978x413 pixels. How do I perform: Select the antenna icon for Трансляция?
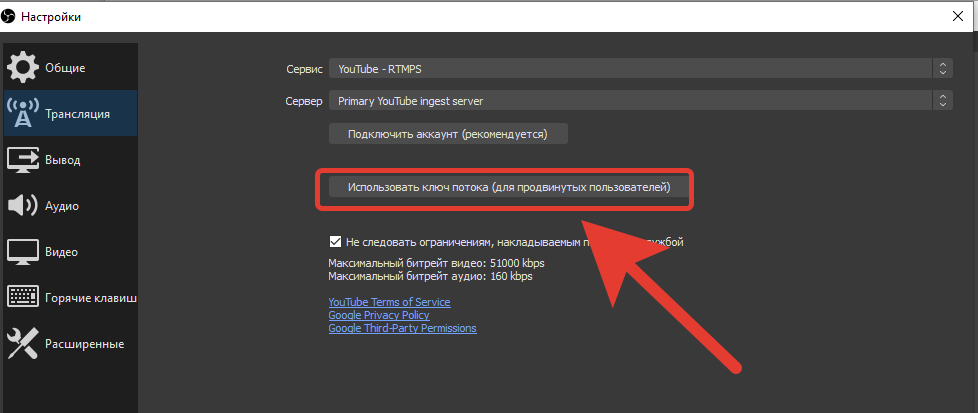tap(23, 114)
